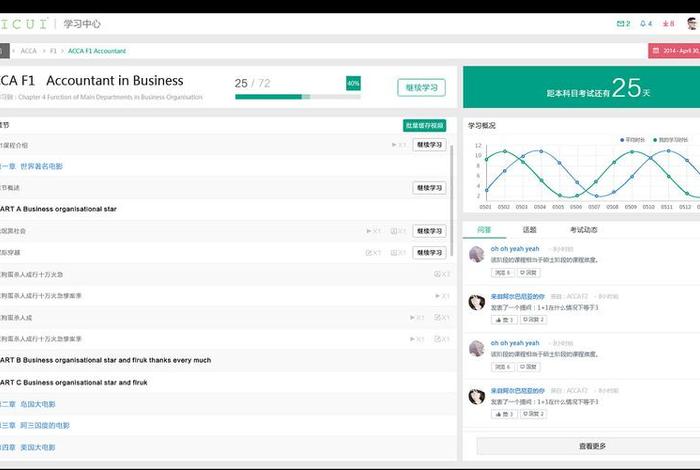Image resolution: width=700 pixels, height=470 pixels.
Task: Click avatar of topmost oh oh yeah yeah post
Action: [x=477, y=254]
